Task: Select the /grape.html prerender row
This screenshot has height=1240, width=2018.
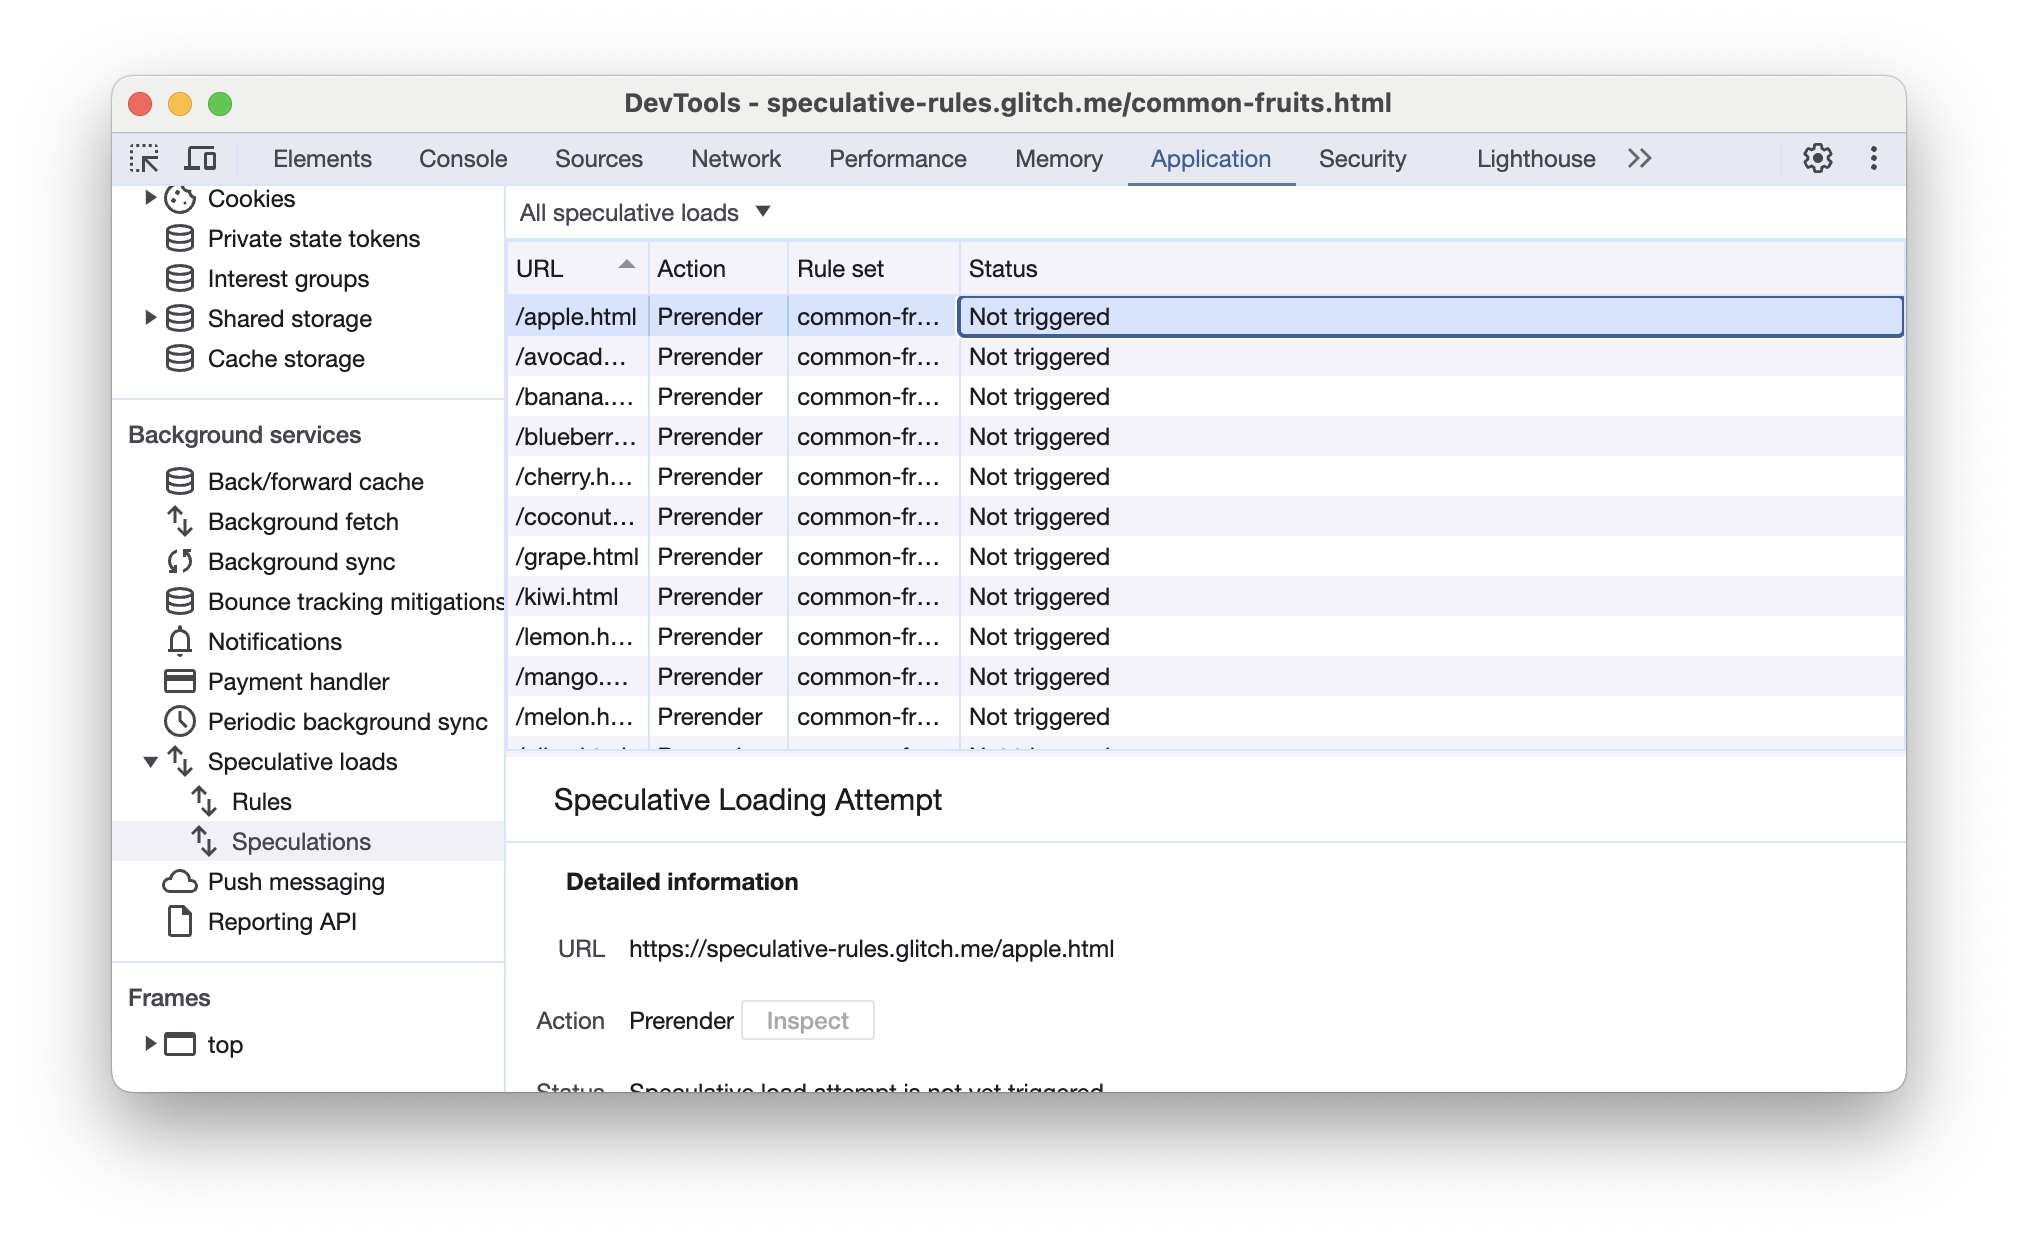Action: point(865,555)
